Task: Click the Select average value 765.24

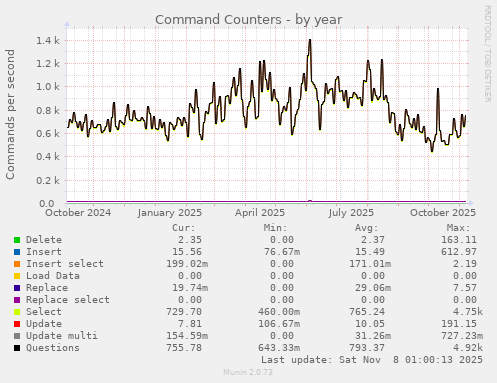Action: coord(367,312)
